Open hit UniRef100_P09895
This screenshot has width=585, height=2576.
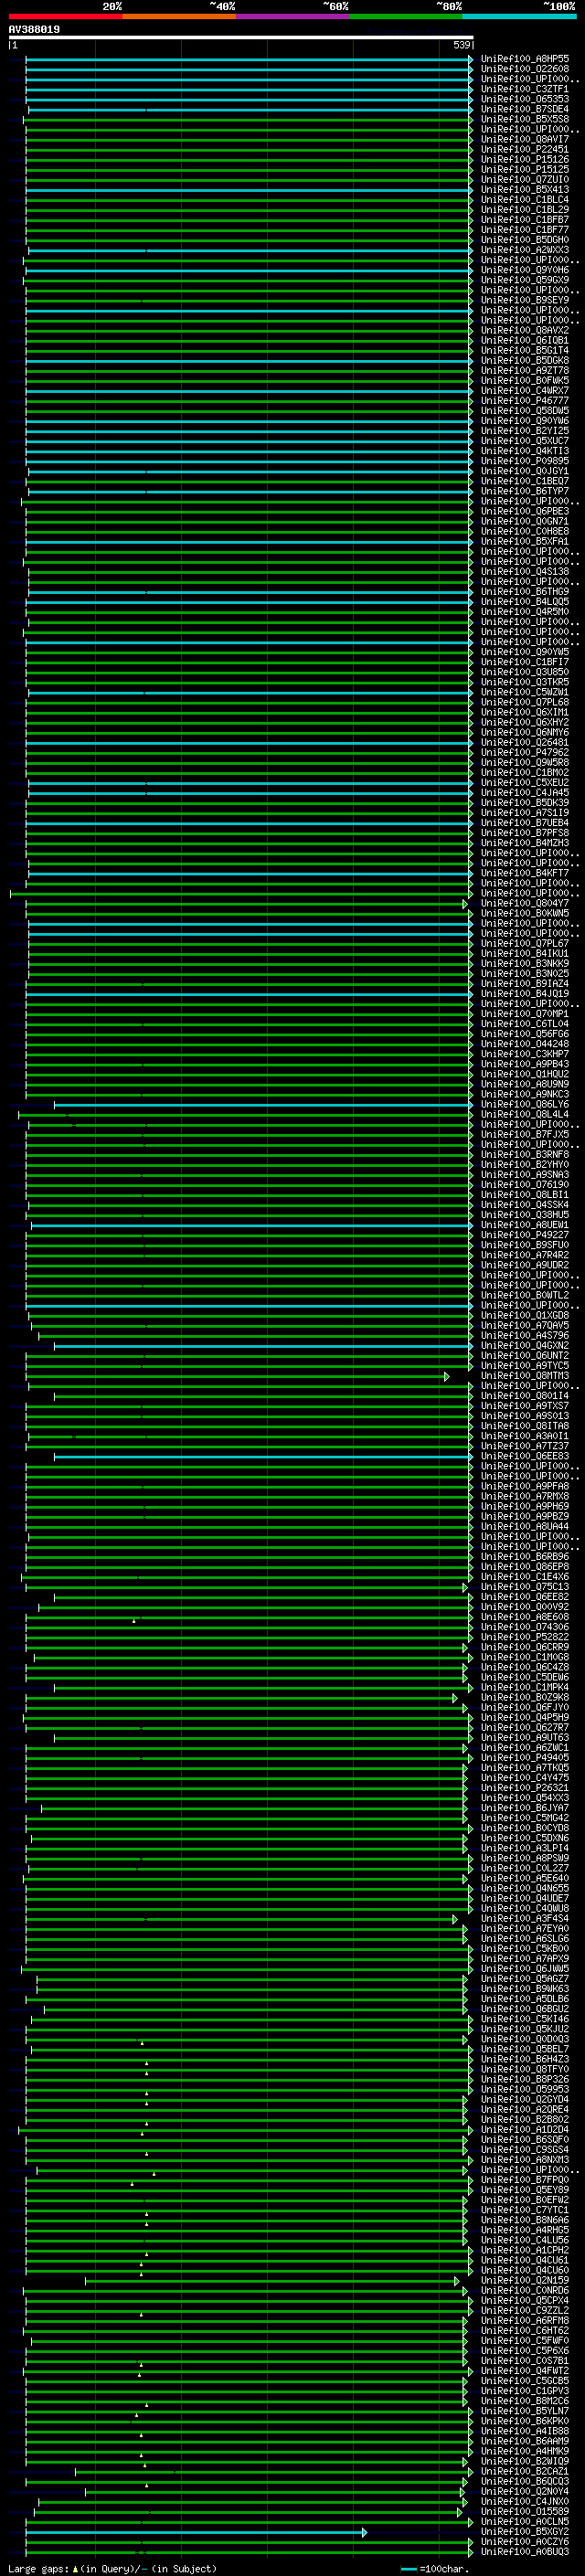tap(525, 461)
